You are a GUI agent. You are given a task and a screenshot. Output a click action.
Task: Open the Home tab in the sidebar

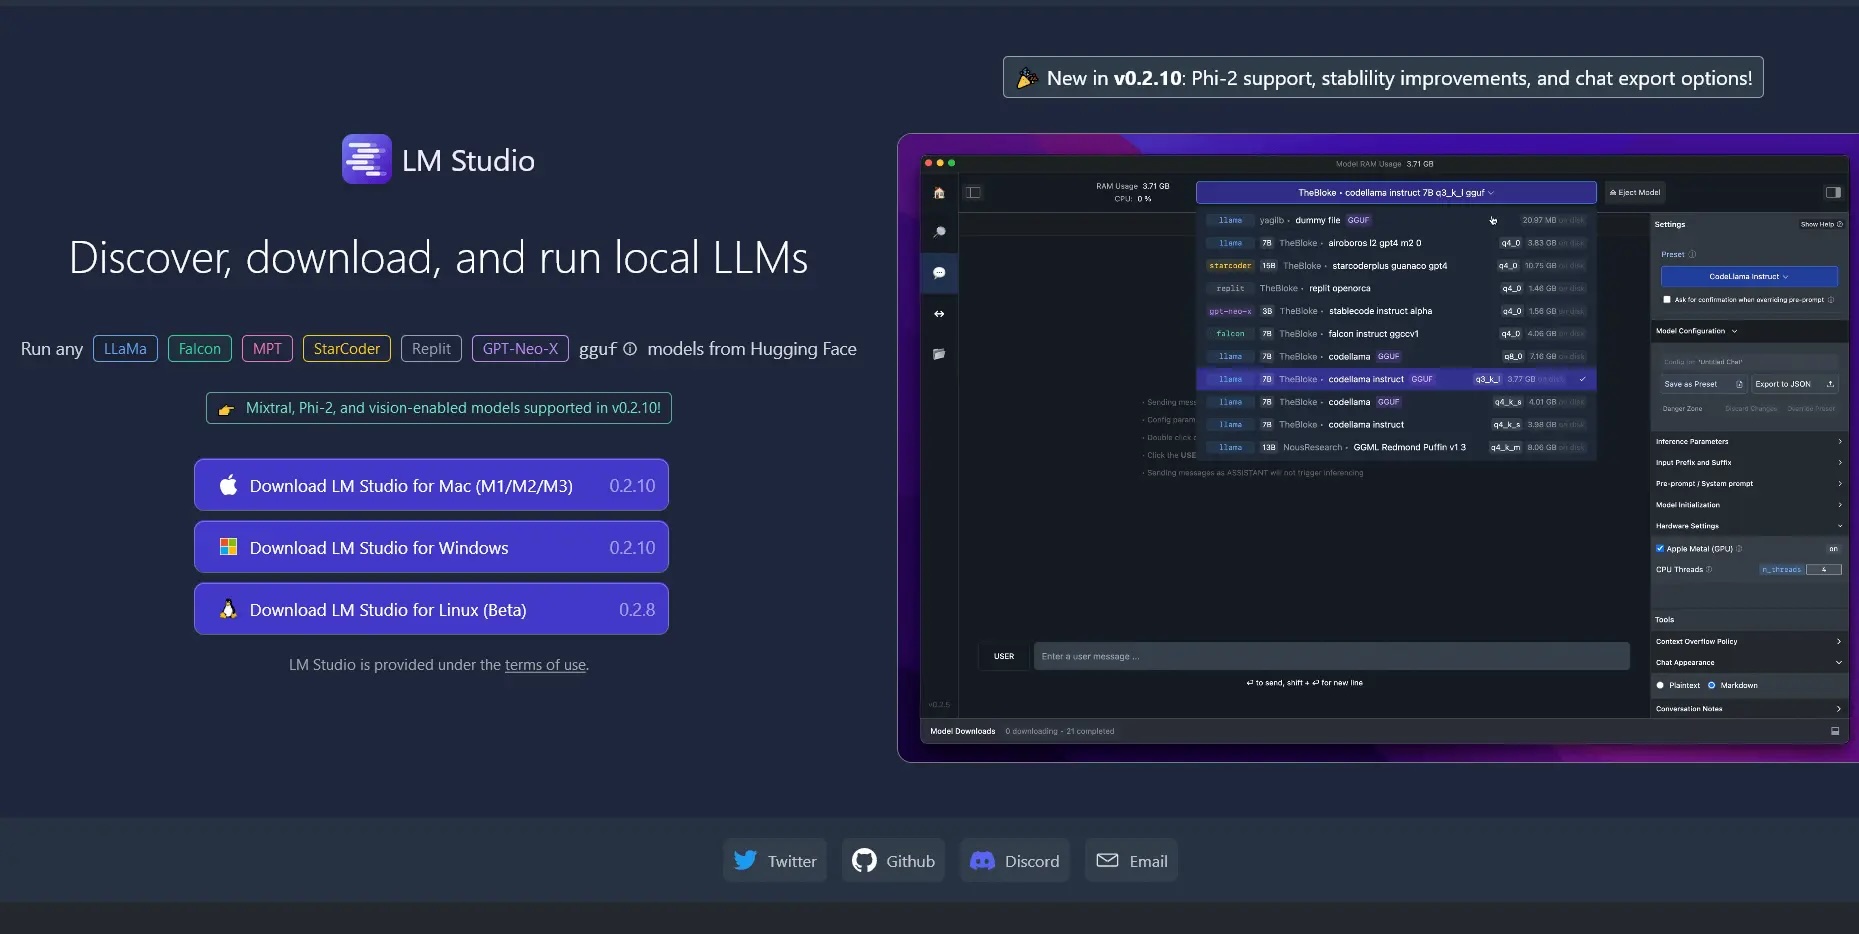pyautogui.click(x=939, y=193)
